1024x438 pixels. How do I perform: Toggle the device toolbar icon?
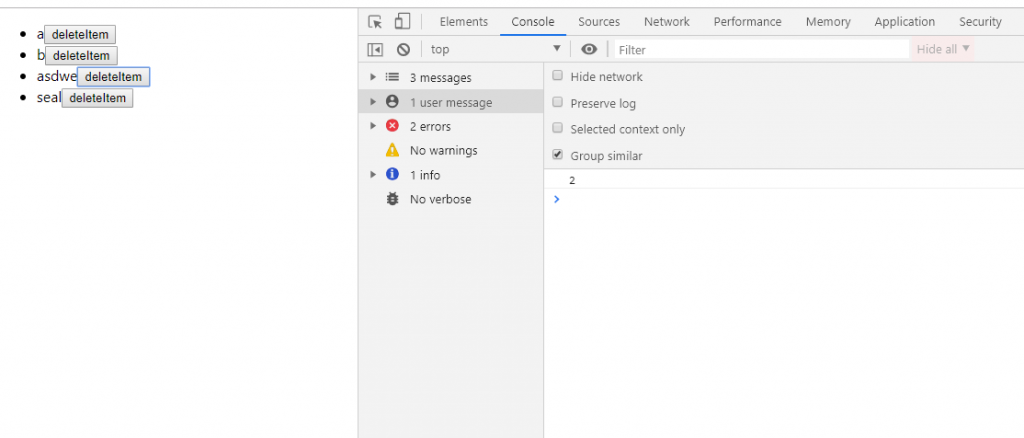tap(402, 22)
